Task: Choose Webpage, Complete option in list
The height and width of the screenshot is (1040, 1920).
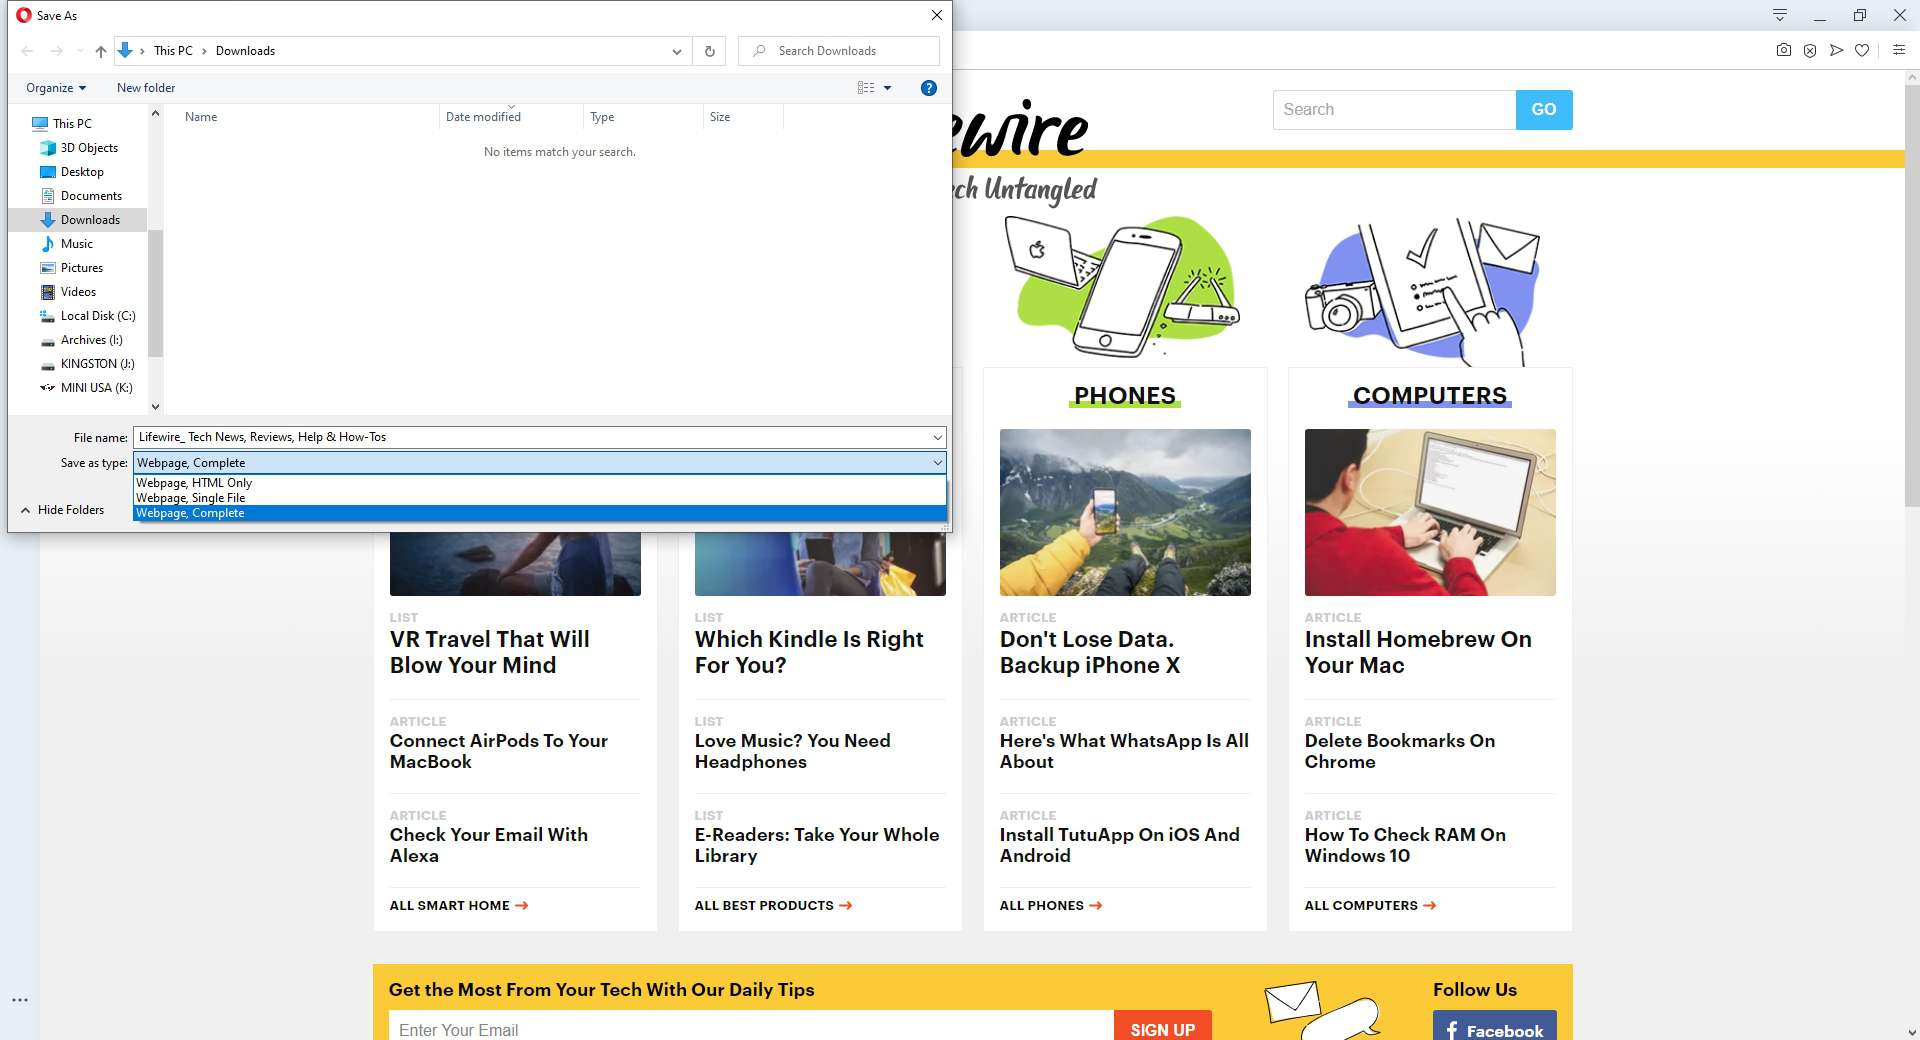Action: (540, 513)
